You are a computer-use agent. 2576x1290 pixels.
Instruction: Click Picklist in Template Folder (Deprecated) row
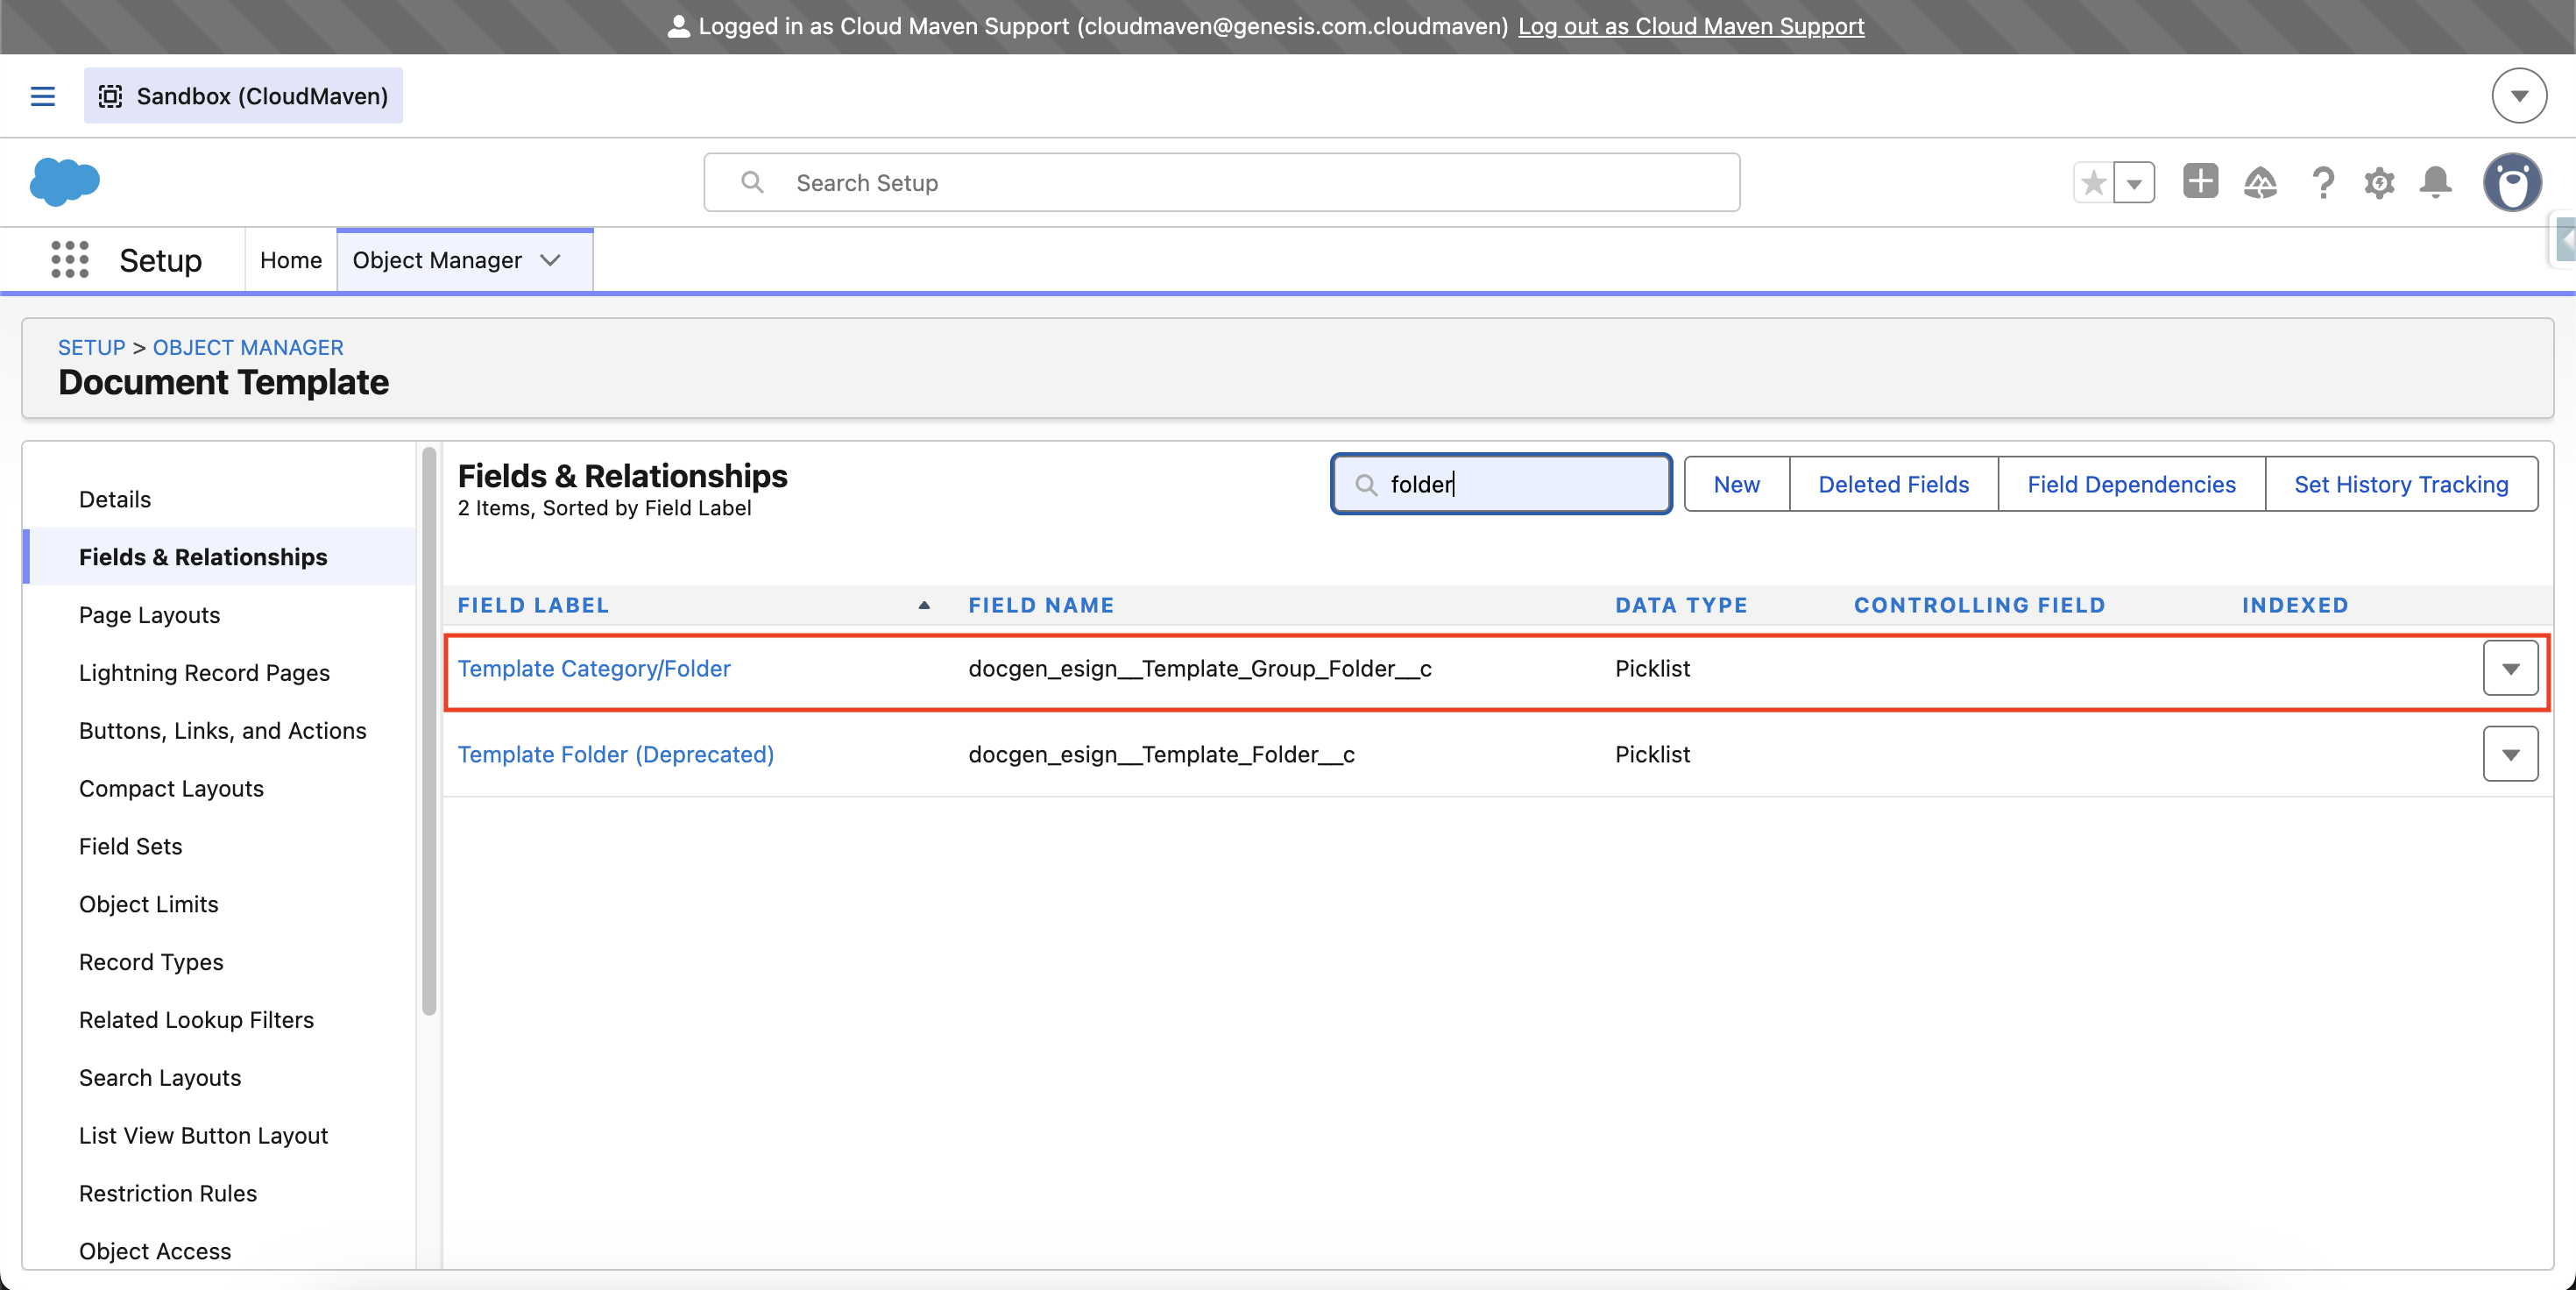[1652, 754]
